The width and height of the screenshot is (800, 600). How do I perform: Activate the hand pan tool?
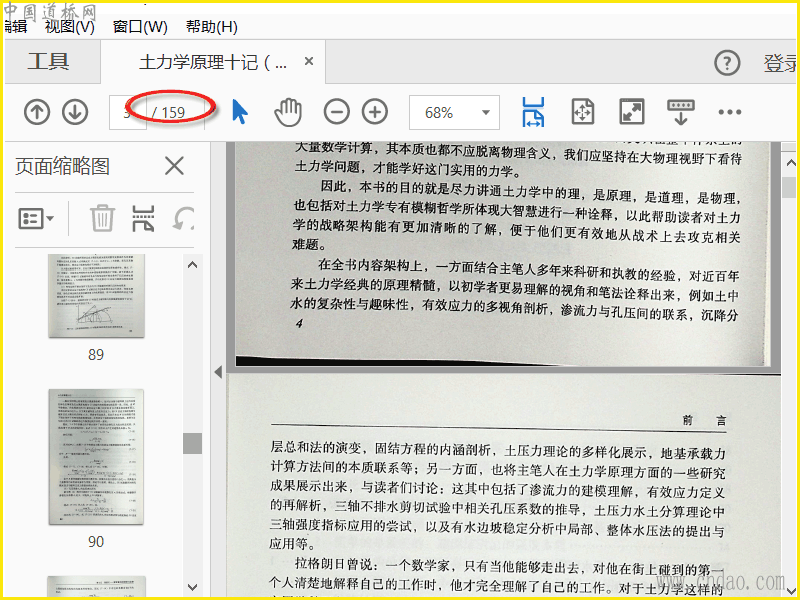pyautogui.click(x=288, y=112)
